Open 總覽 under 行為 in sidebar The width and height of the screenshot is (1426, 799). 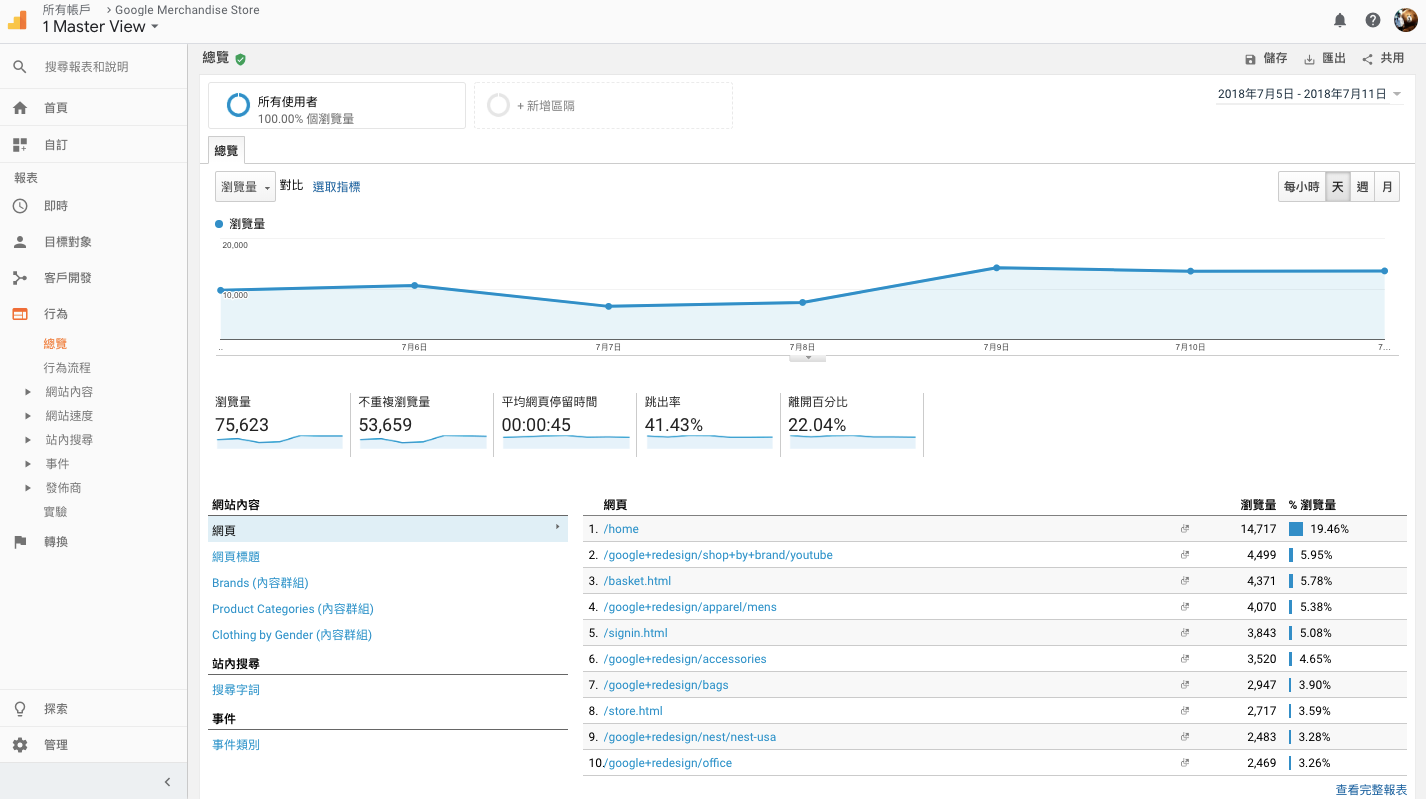56,344
